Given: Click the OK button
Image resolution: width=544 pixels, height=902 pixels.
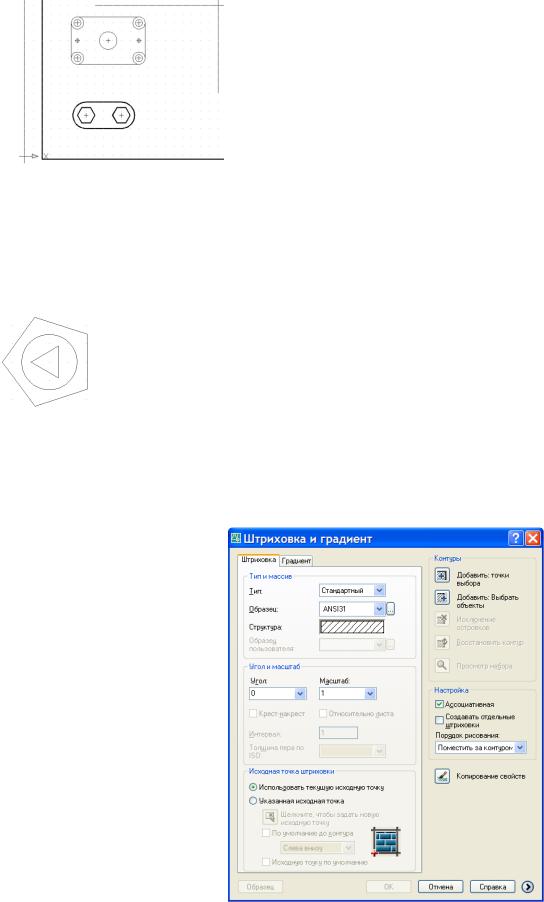Looking at the screenshot, I should coord(388,886).
